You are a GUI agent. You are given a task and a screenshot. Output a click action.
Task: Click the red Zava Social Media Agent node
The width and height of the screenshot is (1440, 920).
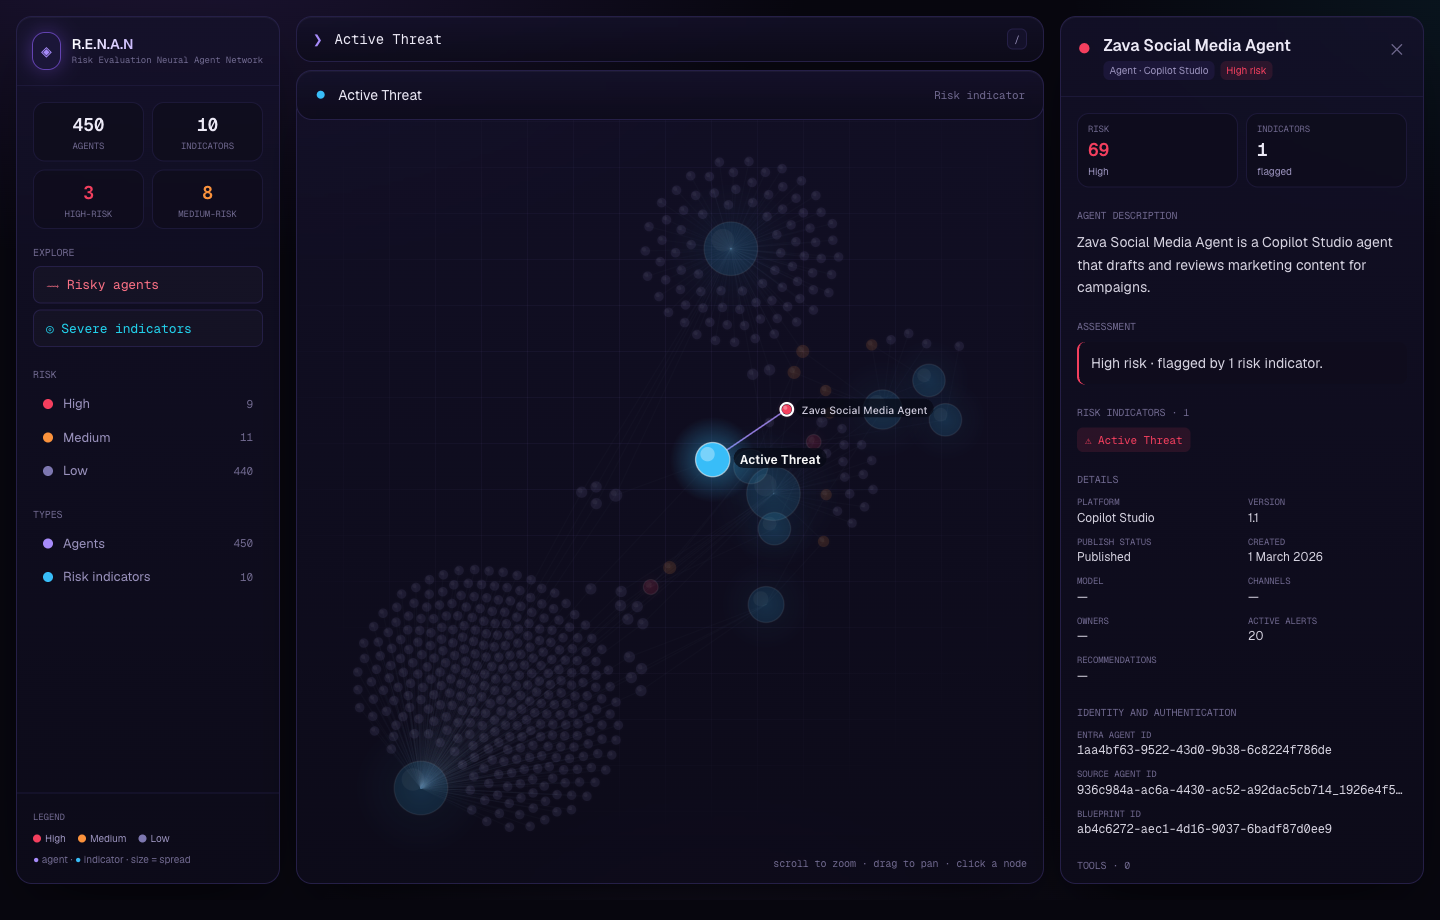tap(787, 409)
